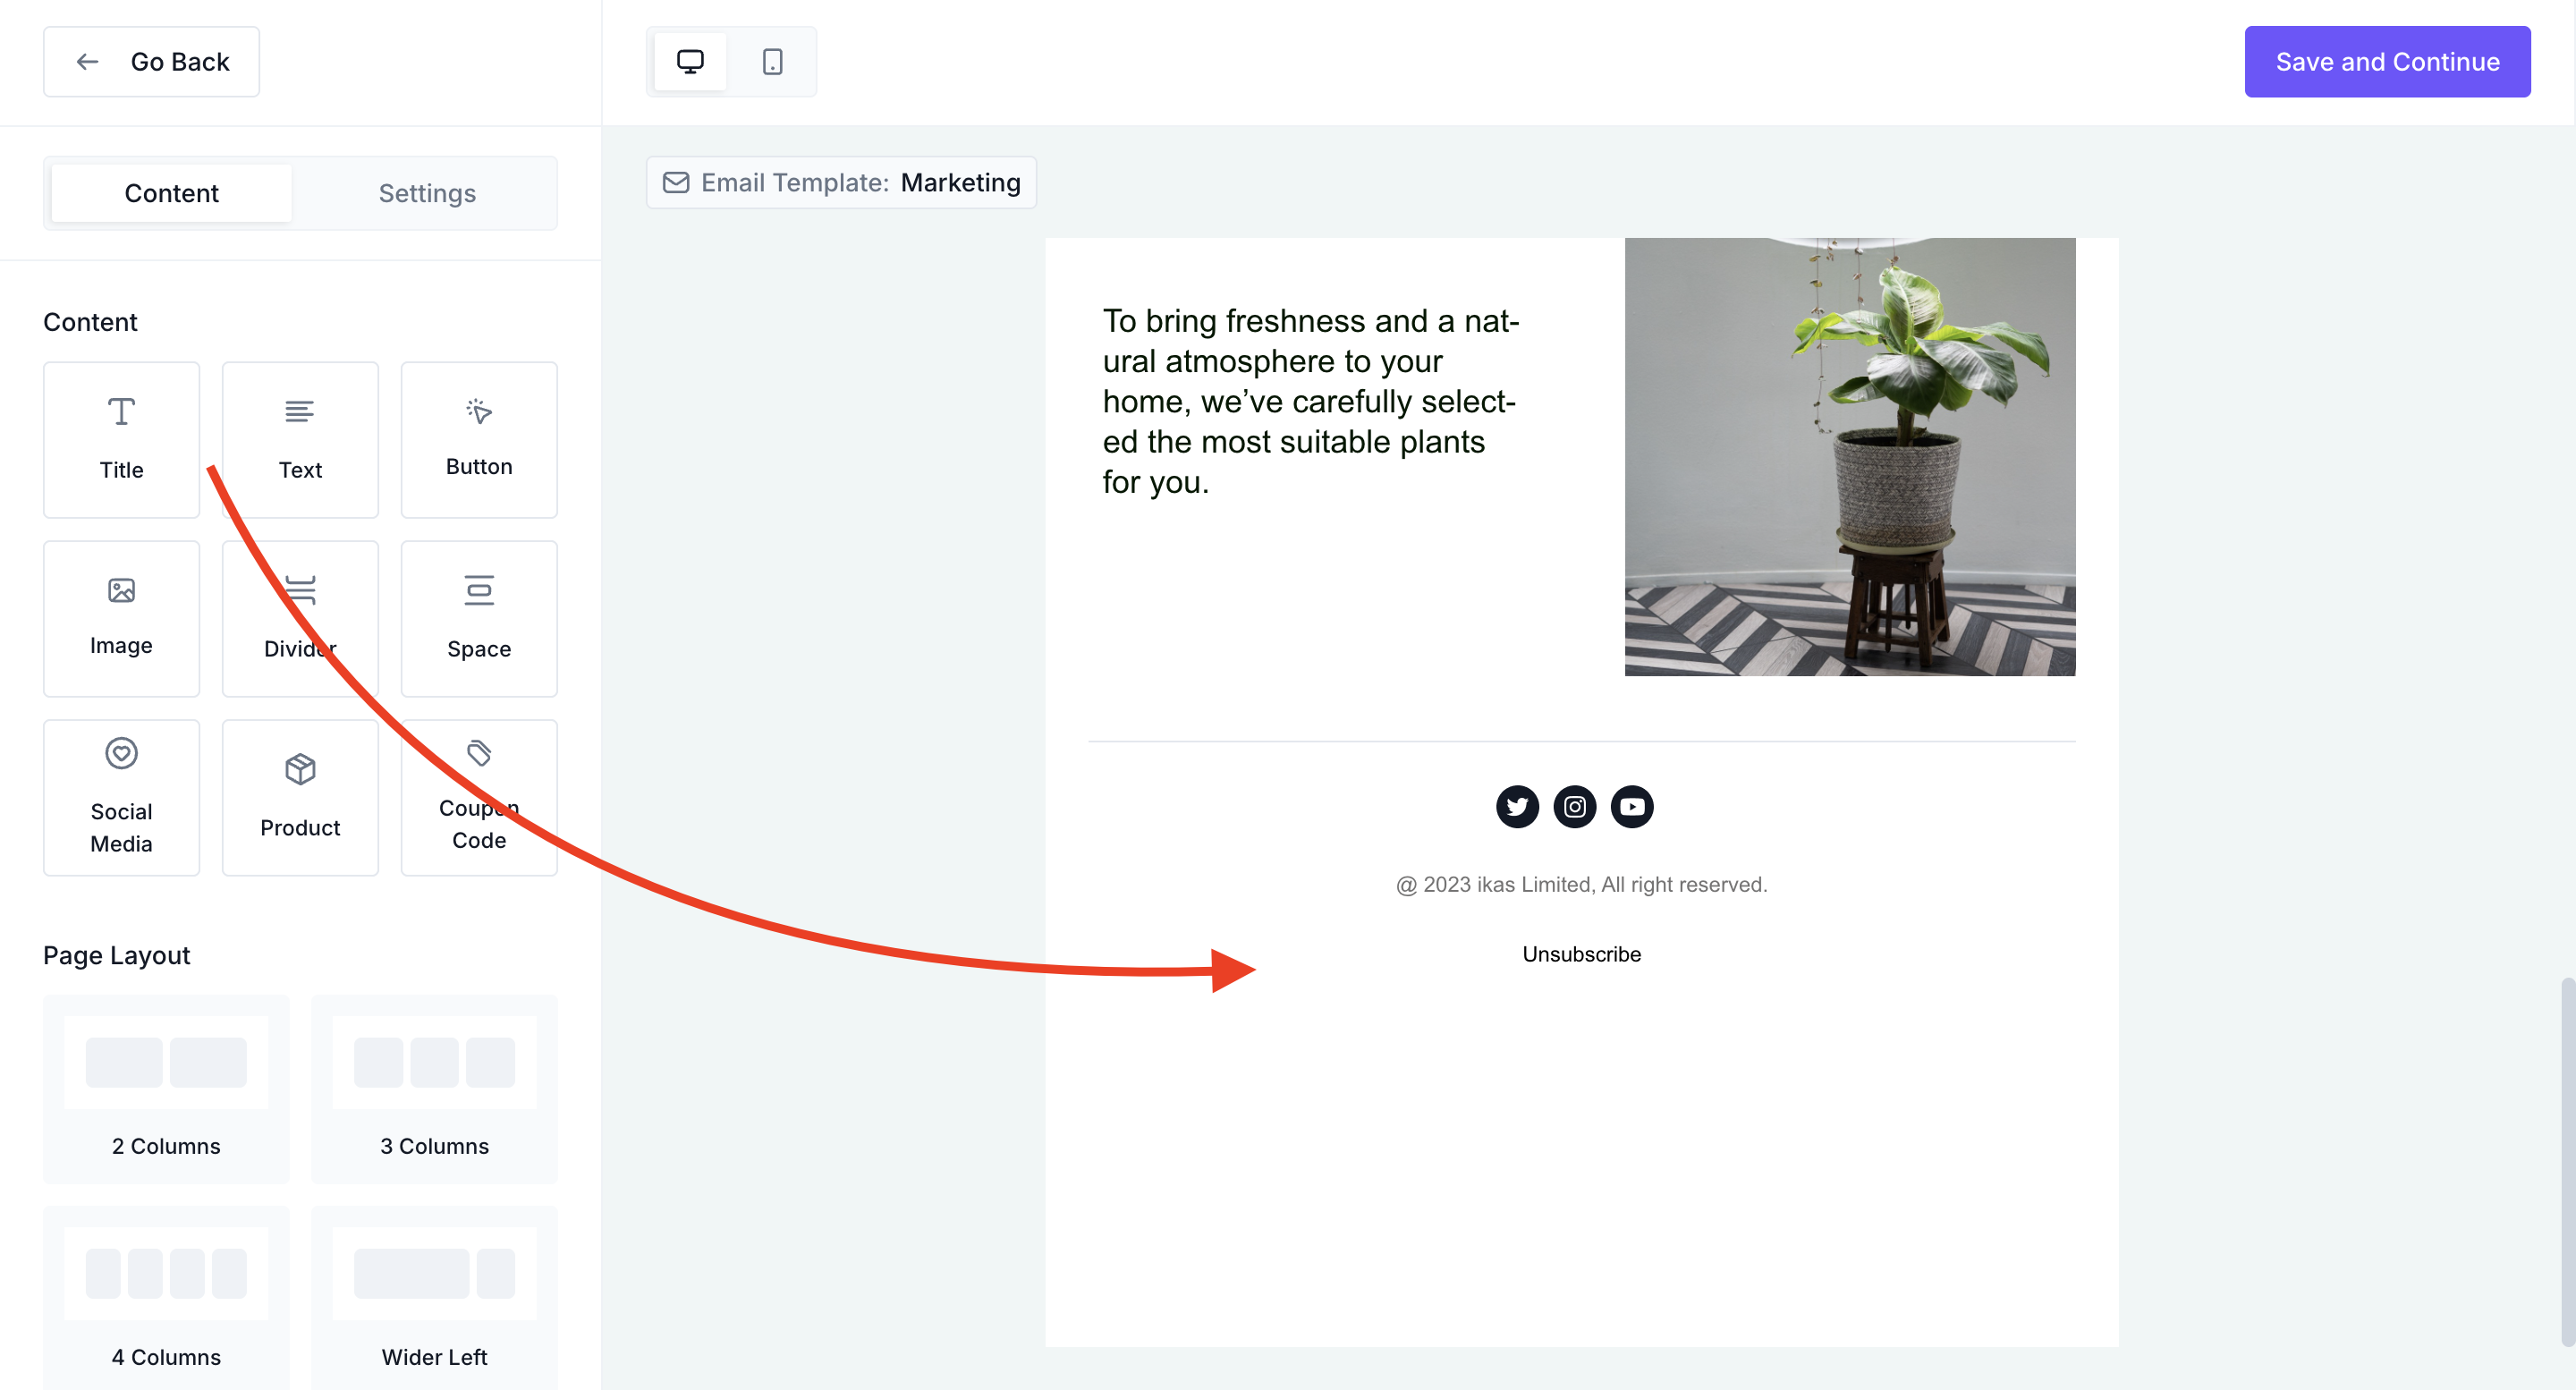
Task: Pick the Divider content block
Action: (x=300, y=619)
